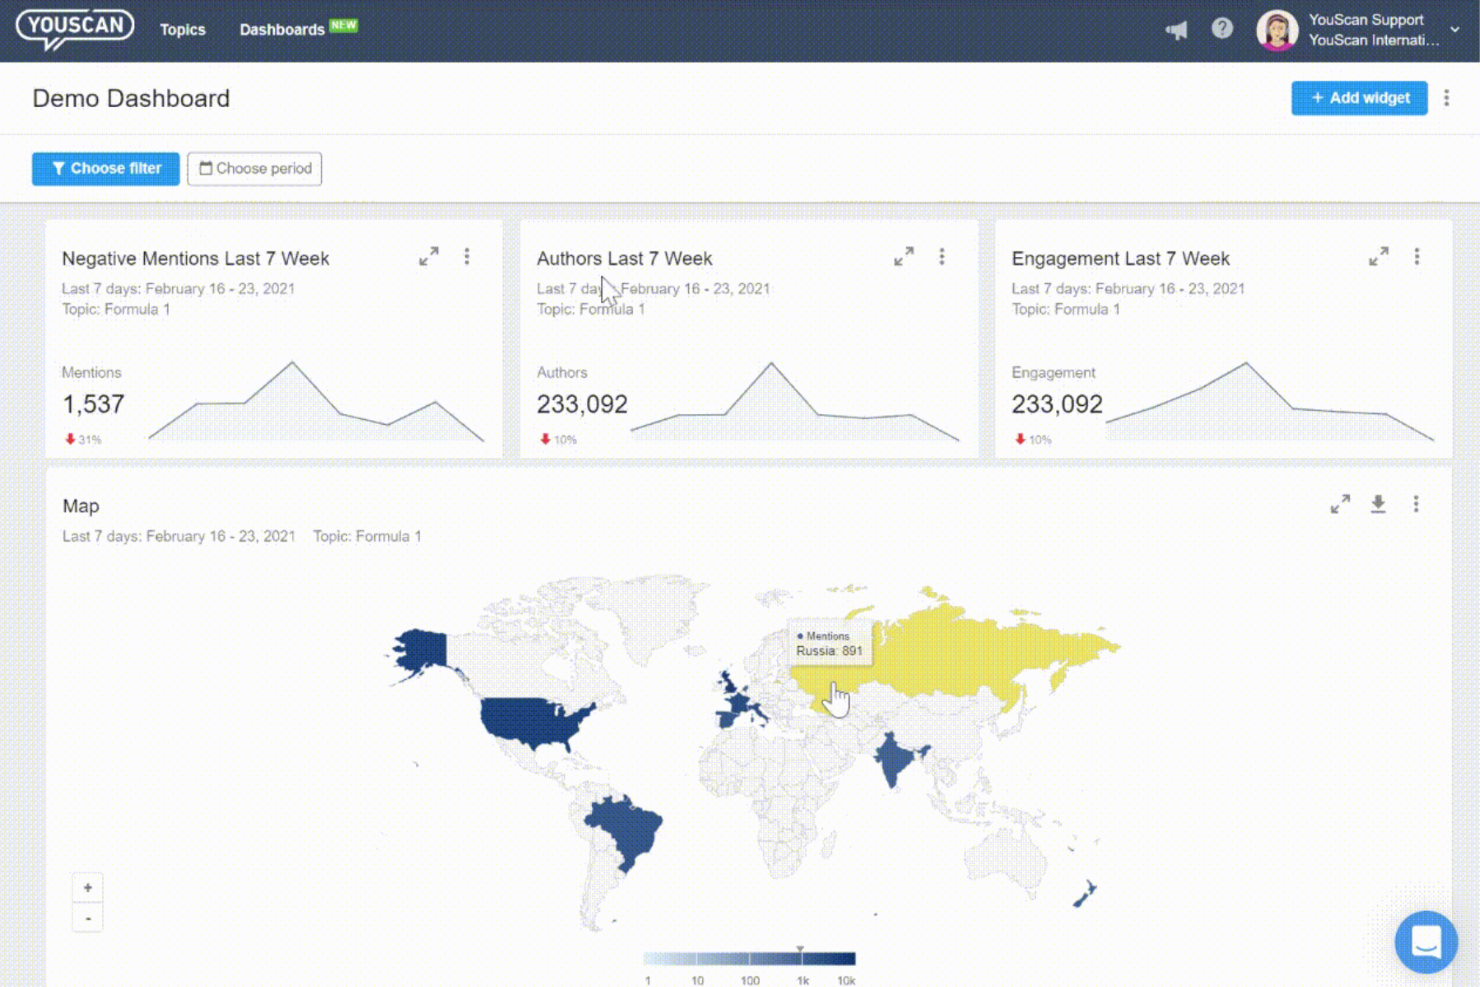The width and height of the screenshot is (1480, 987).
Task: Expand the Map widget to fullscreen
Action: [x=1340, y=504]
